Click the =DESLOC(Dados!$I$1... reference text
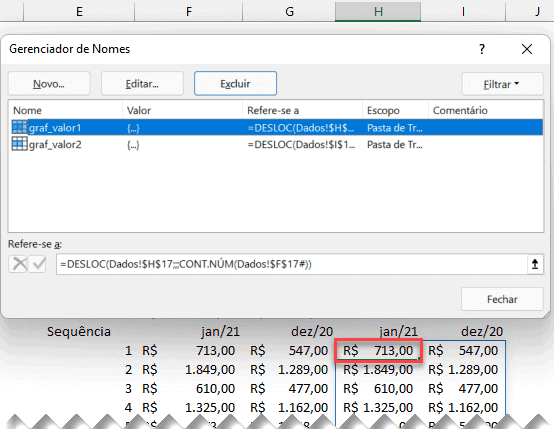 (301, 145)
